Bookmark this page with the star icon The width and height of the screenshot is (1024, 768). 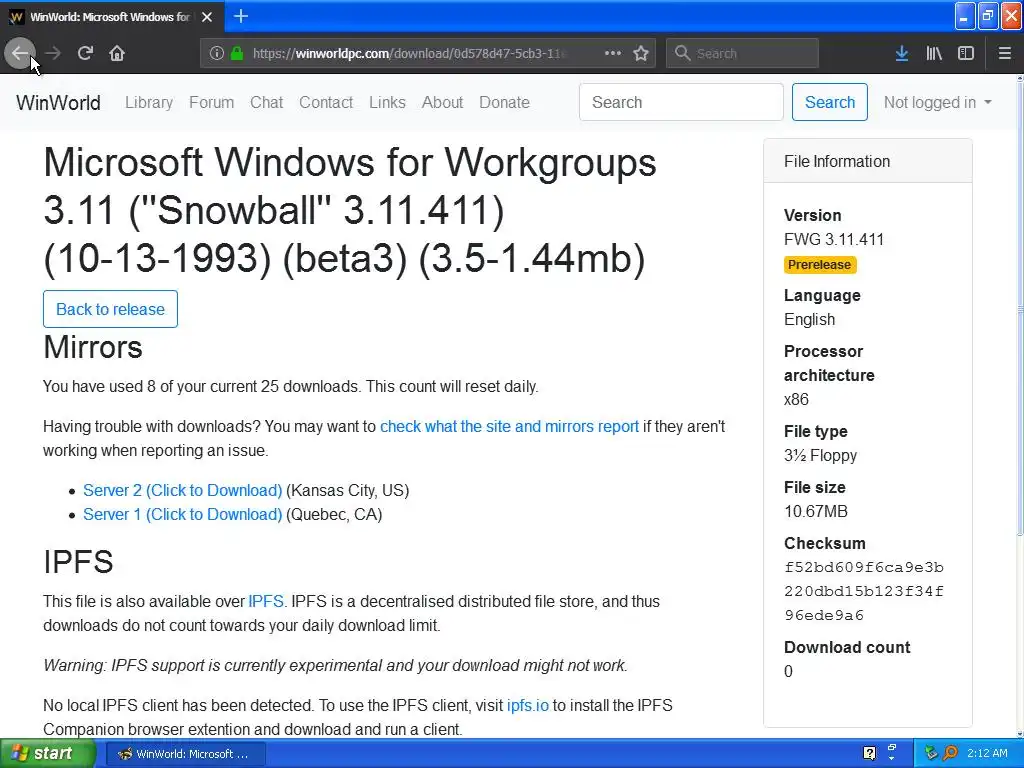(641, 54)
